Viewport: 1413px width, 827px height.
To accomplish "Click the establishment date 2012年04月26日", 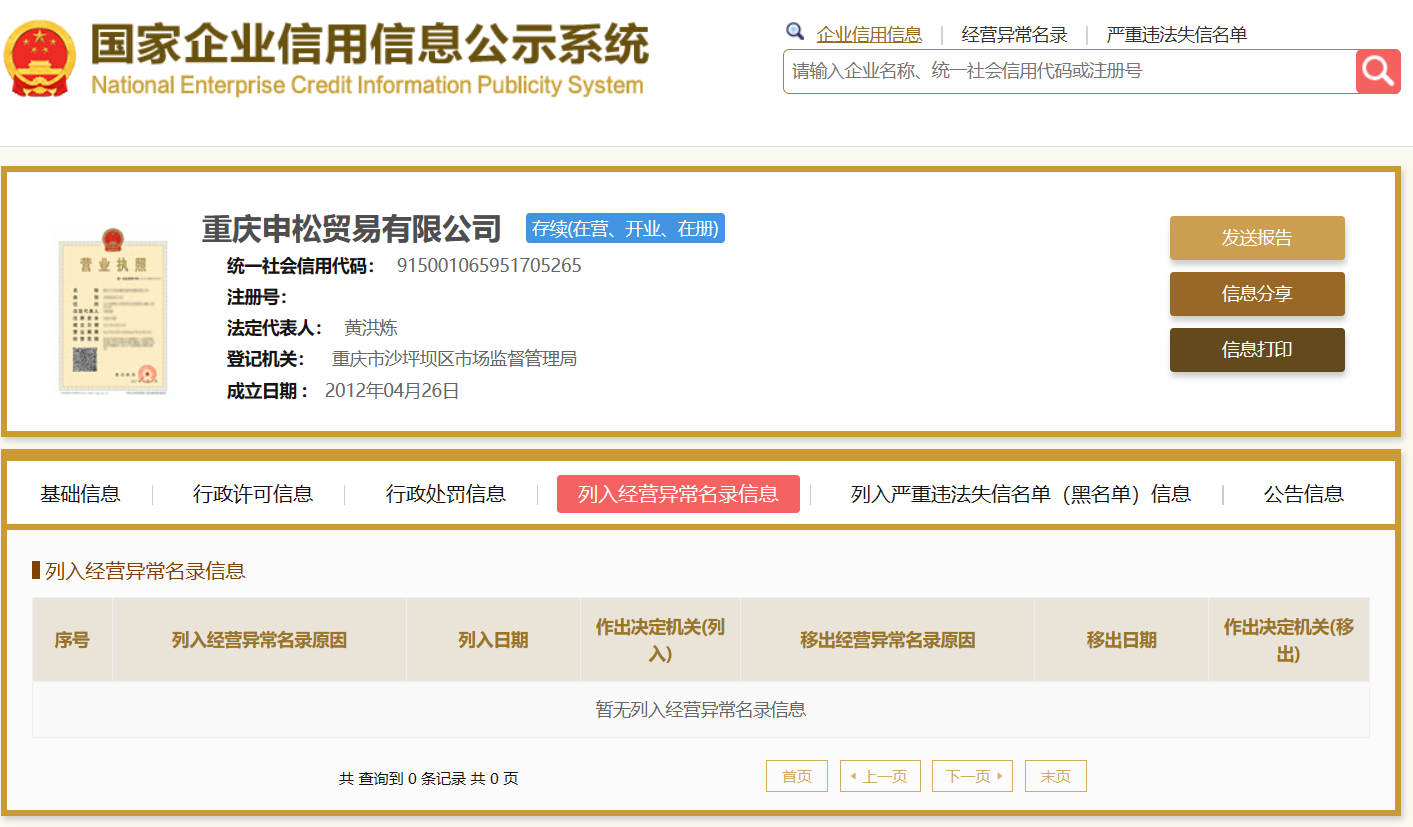I will tap(392, 391).
